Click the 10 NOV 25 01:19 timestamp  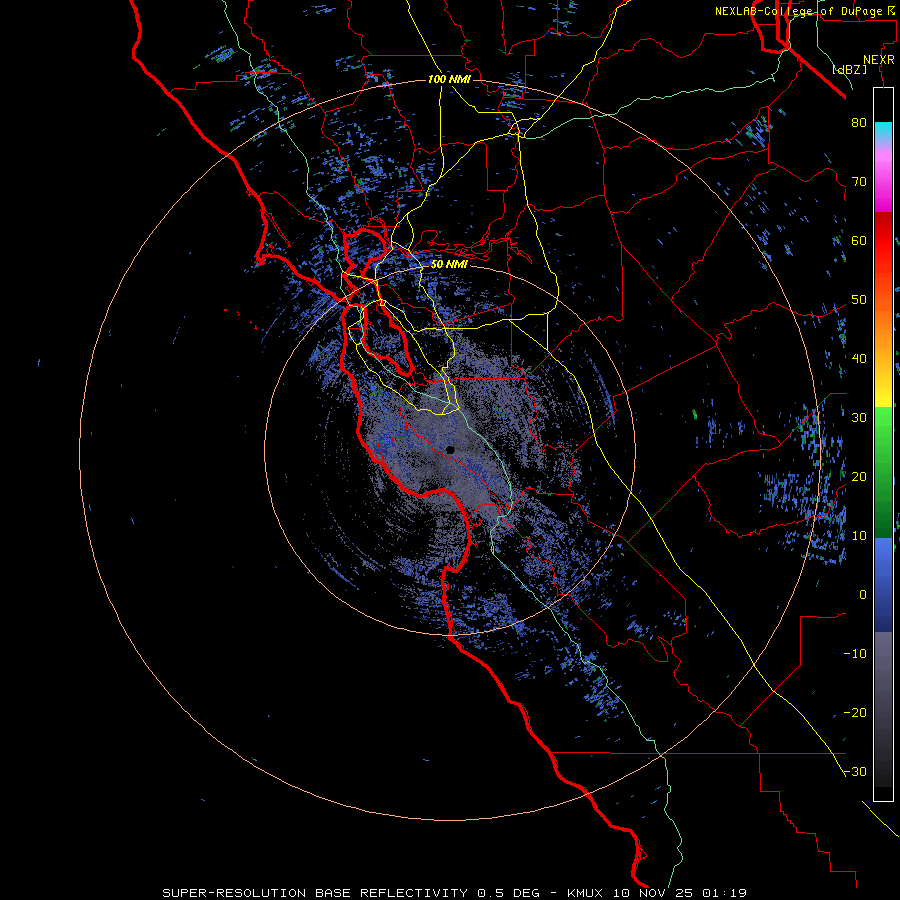pyautogui.click(x=680, y=893)
